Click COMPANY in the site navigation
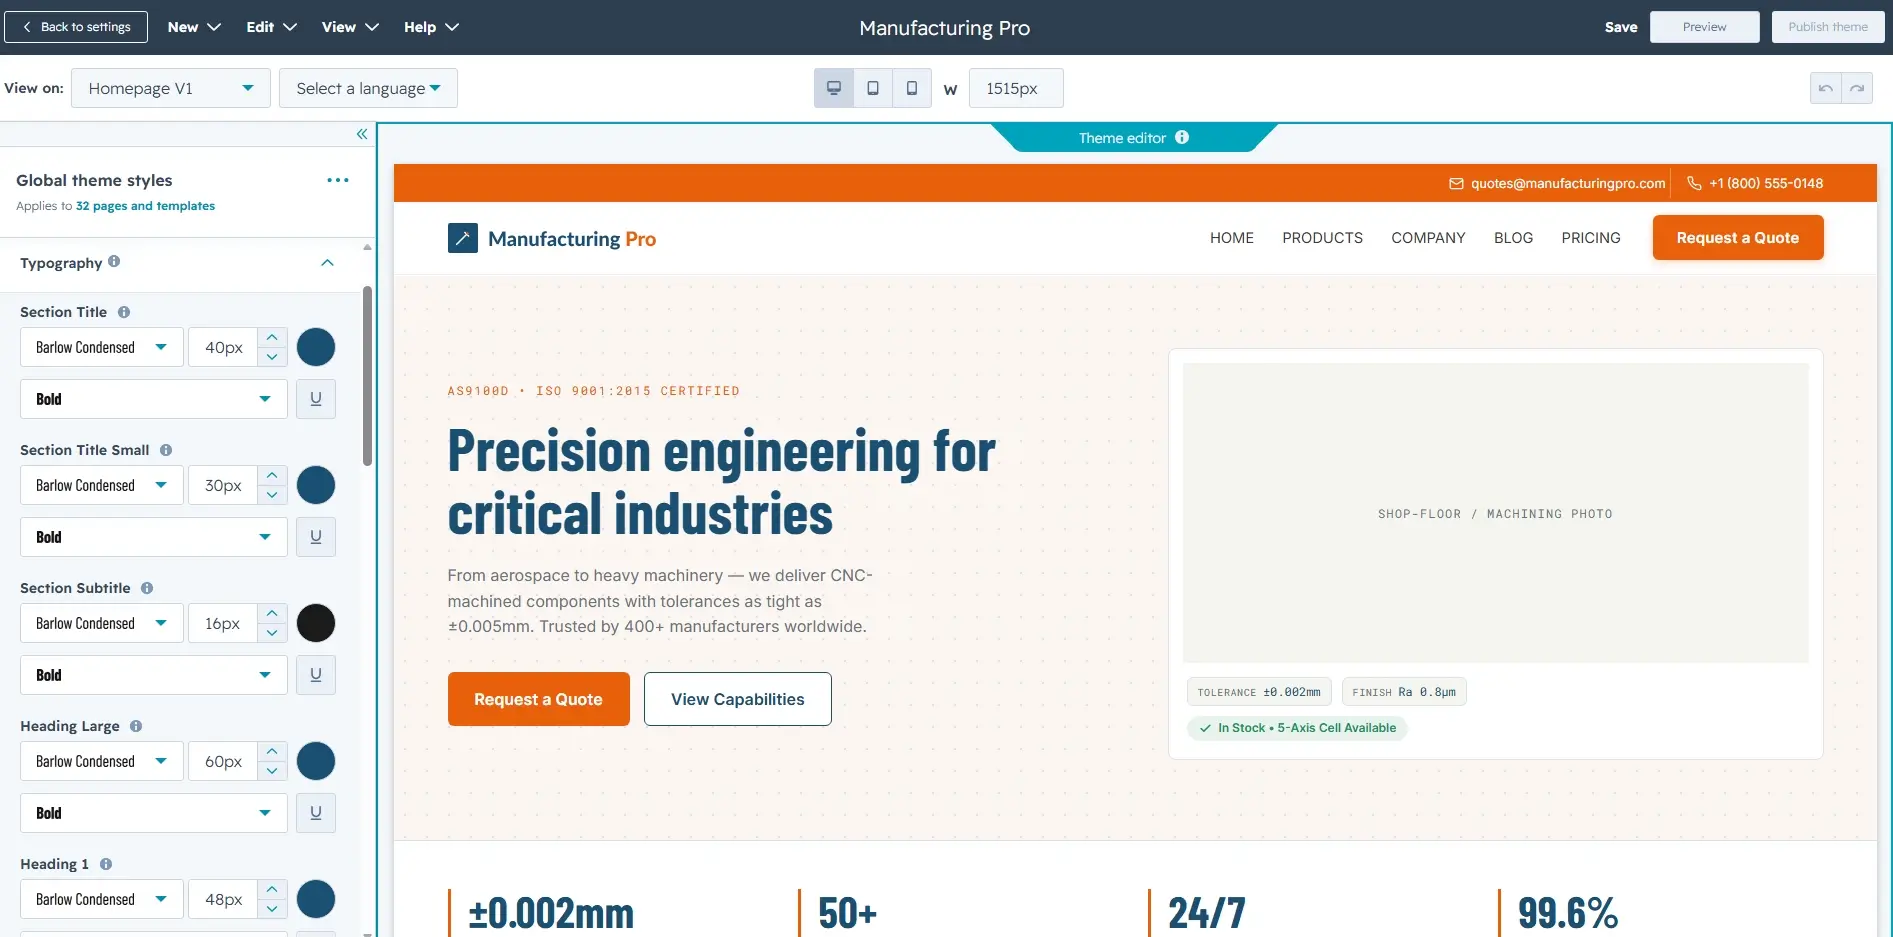The width and height of the screenshot is (1893, 937). 1428,238
